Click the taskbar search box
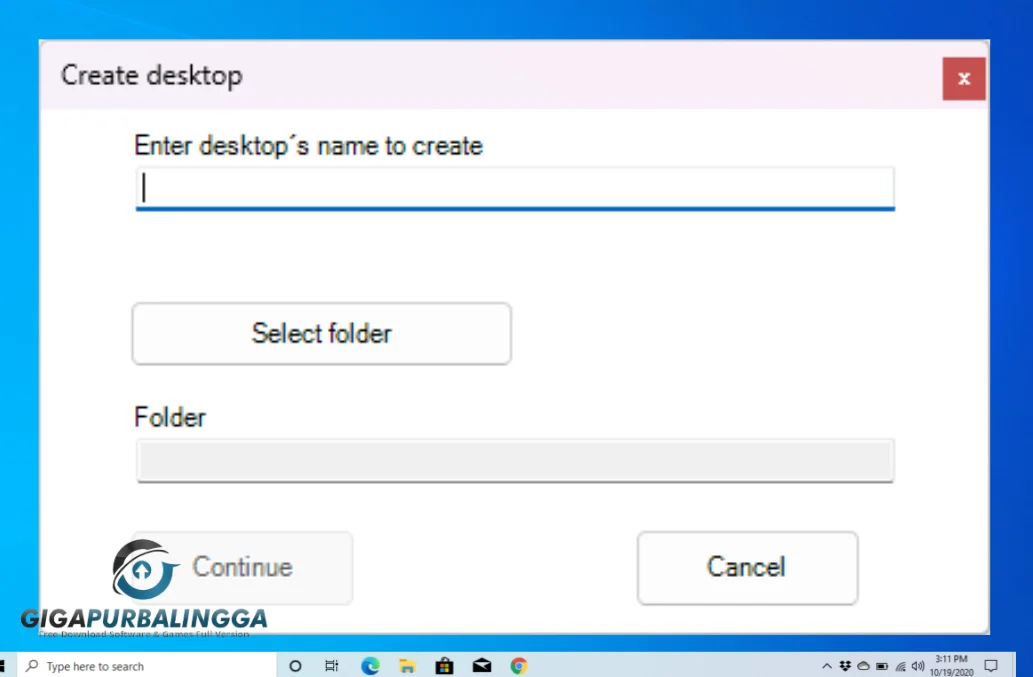The height and width of the screenshot is (677, 1033). click(x=146, y=666)
